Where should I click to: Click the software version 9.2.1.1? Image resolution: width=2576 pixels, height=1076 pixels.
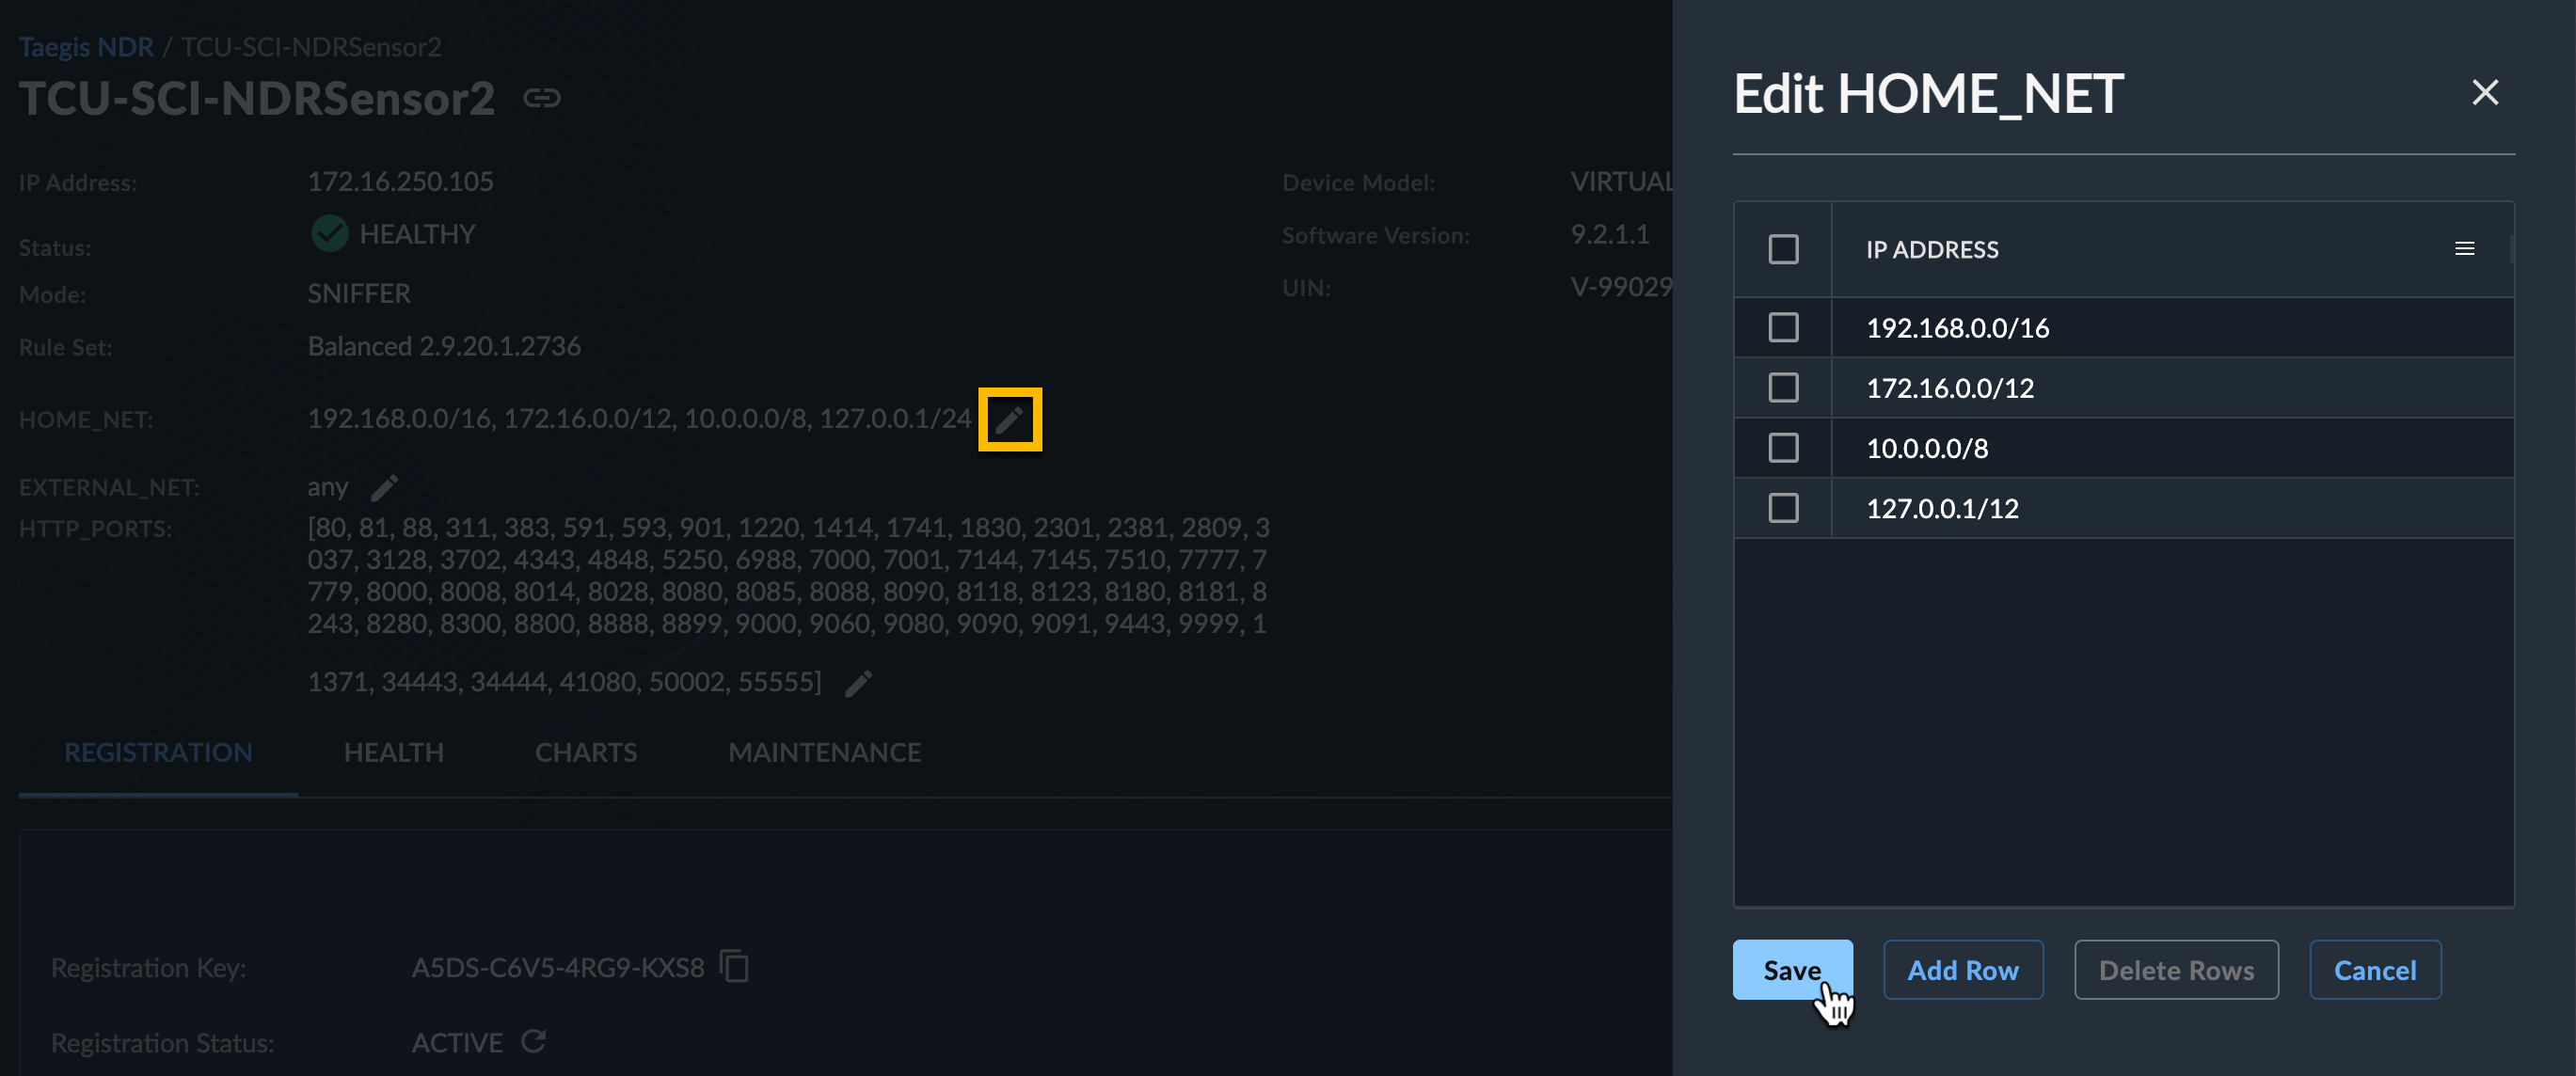pos(1609,234)
